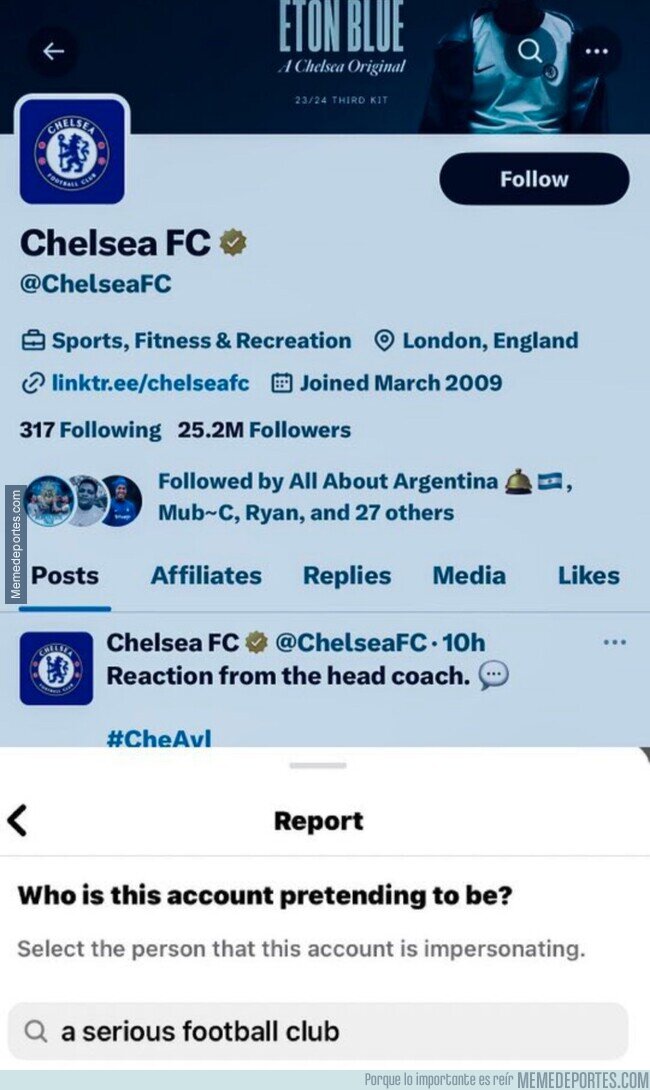The width and height of the screenshot is (650, 1090).
Task: Open the post's three-dot menu
Action: (x=615, y=642)
